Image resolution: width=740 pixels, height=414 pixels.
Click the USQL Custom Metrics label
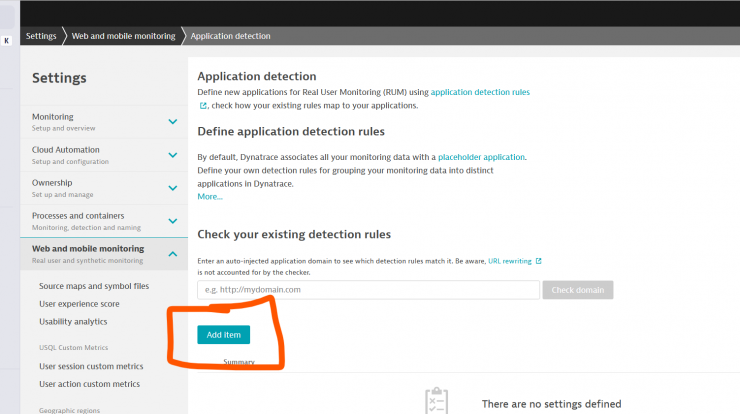tap(74, 347)
